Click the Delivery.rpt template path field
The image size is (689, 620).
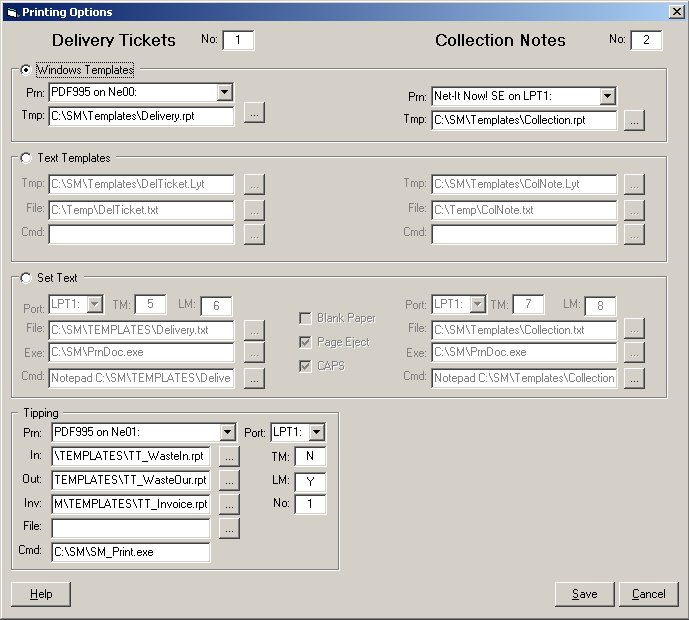pyautogui.click(x=141, y=116)
